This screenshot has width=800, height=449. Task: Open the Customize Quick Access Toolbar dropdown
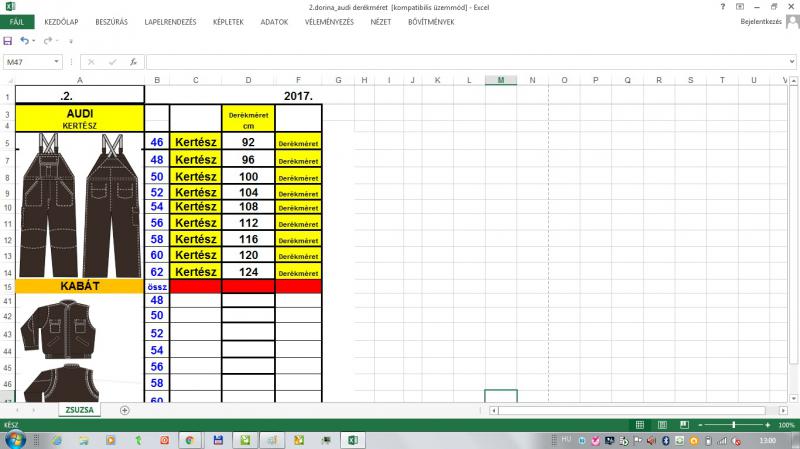pos(70,40)
